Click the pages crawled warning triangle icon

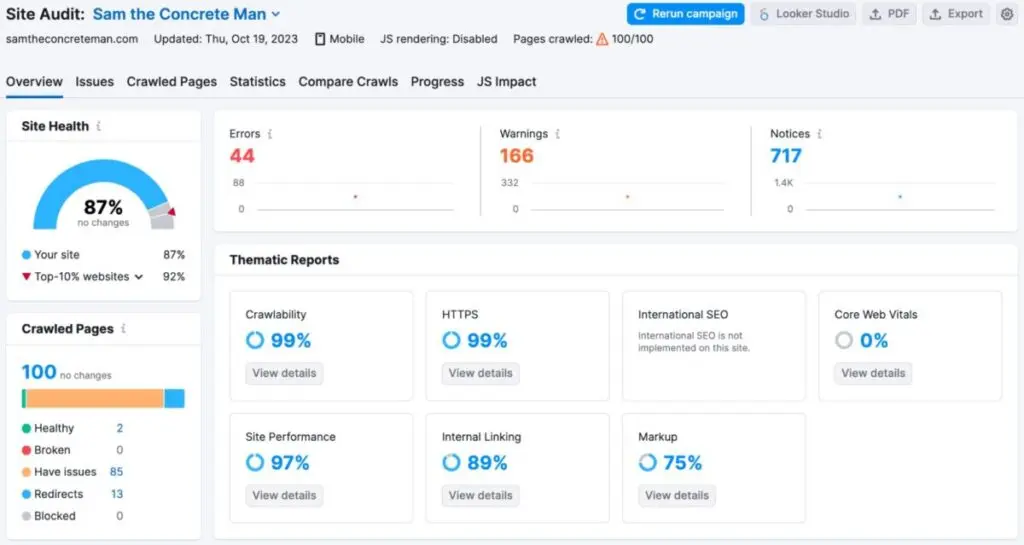[602, 39]
